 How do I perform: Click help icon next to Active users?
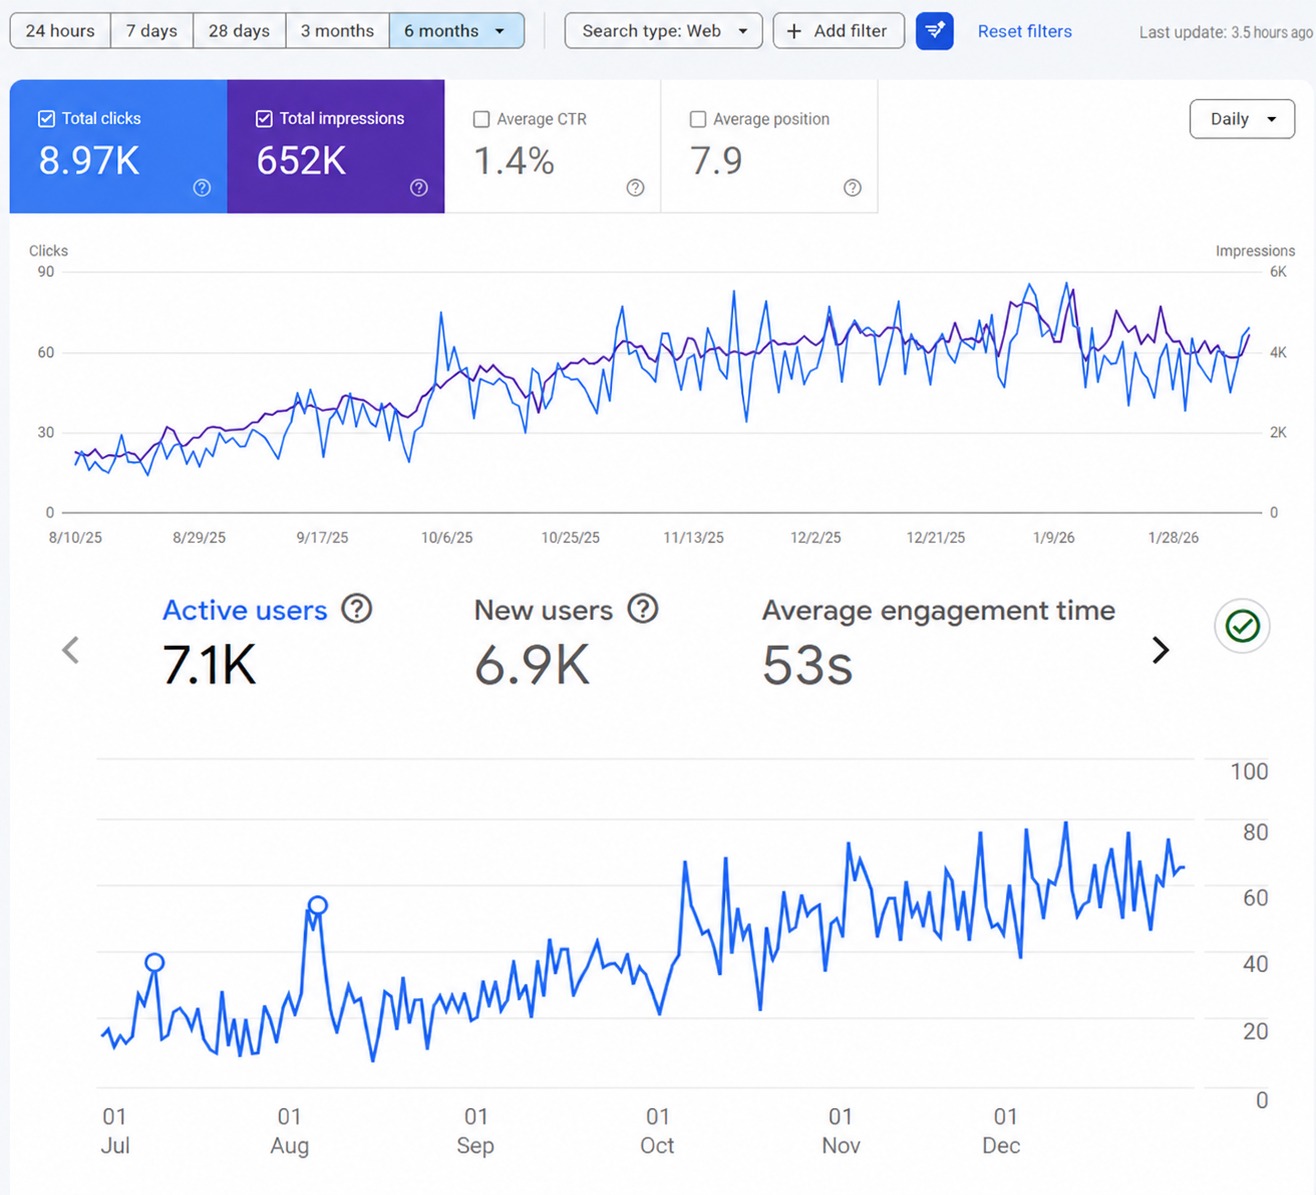click(x=357, y=608)
